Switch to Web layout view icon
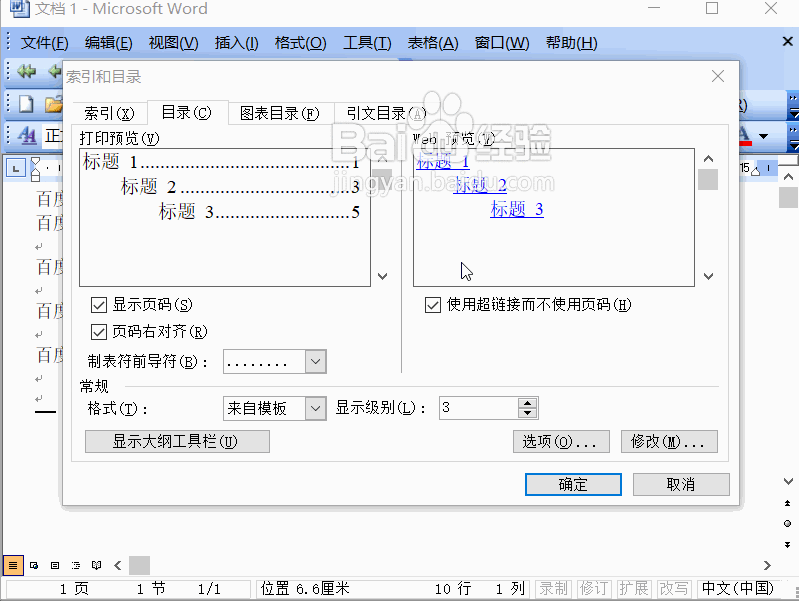 pos(34,565)
